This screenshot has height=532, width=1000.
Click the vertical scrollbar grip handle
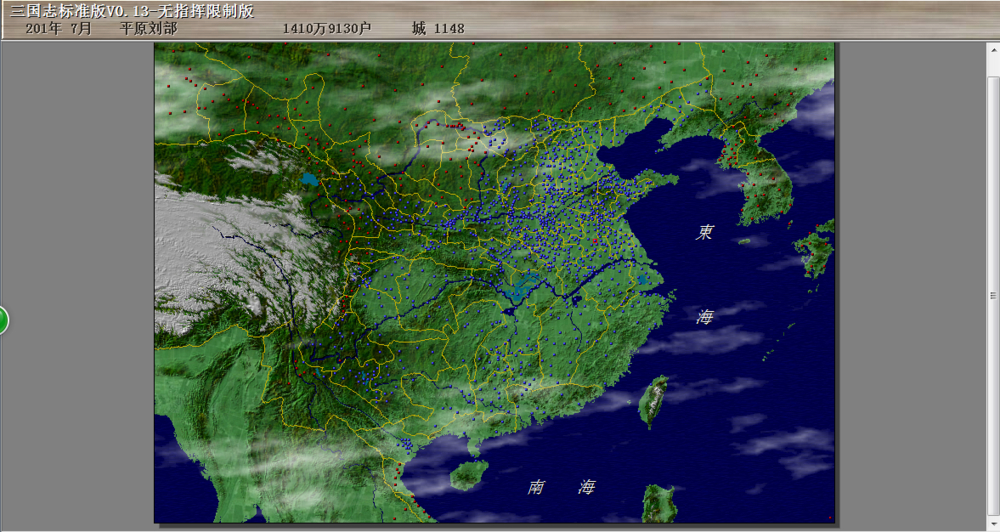(994, 295)
